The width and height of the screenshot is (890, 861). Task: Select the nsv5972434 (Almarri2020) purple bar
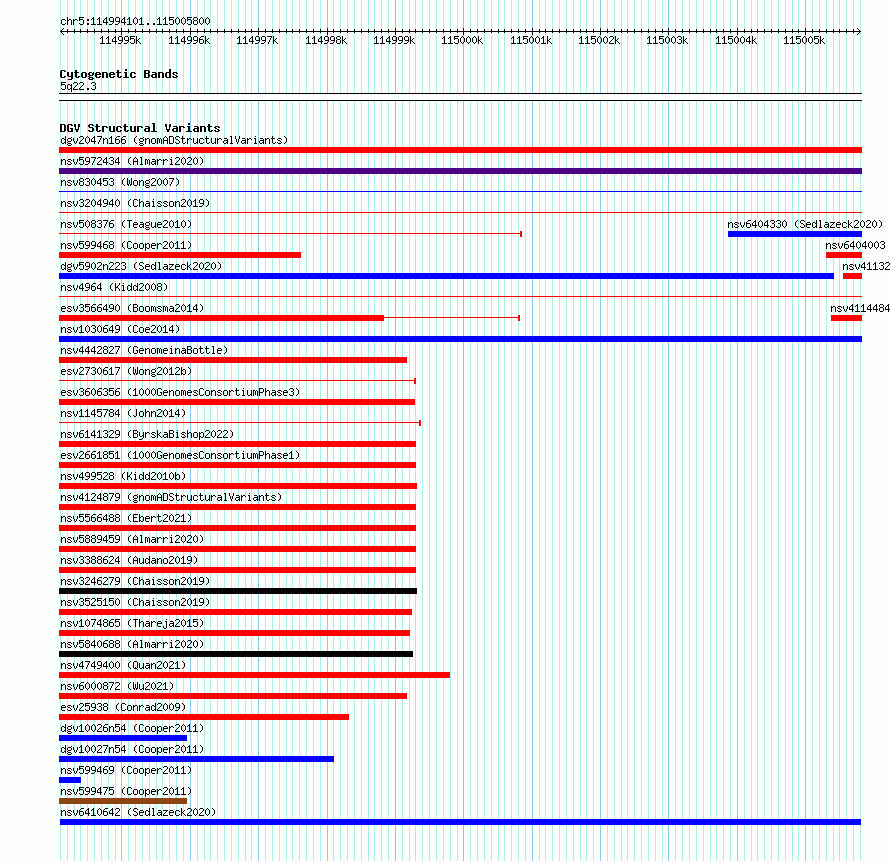(x=460, y=171)
